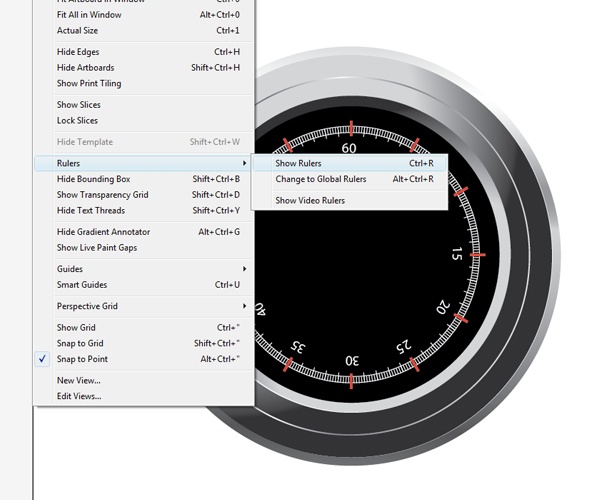Uncheck Snap to Point

click(144, 359)
